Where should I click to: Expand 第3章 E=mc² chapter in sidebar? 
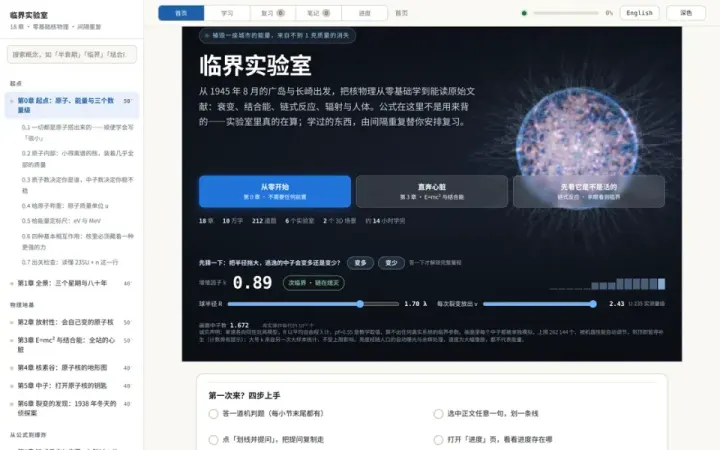[72, 344]
